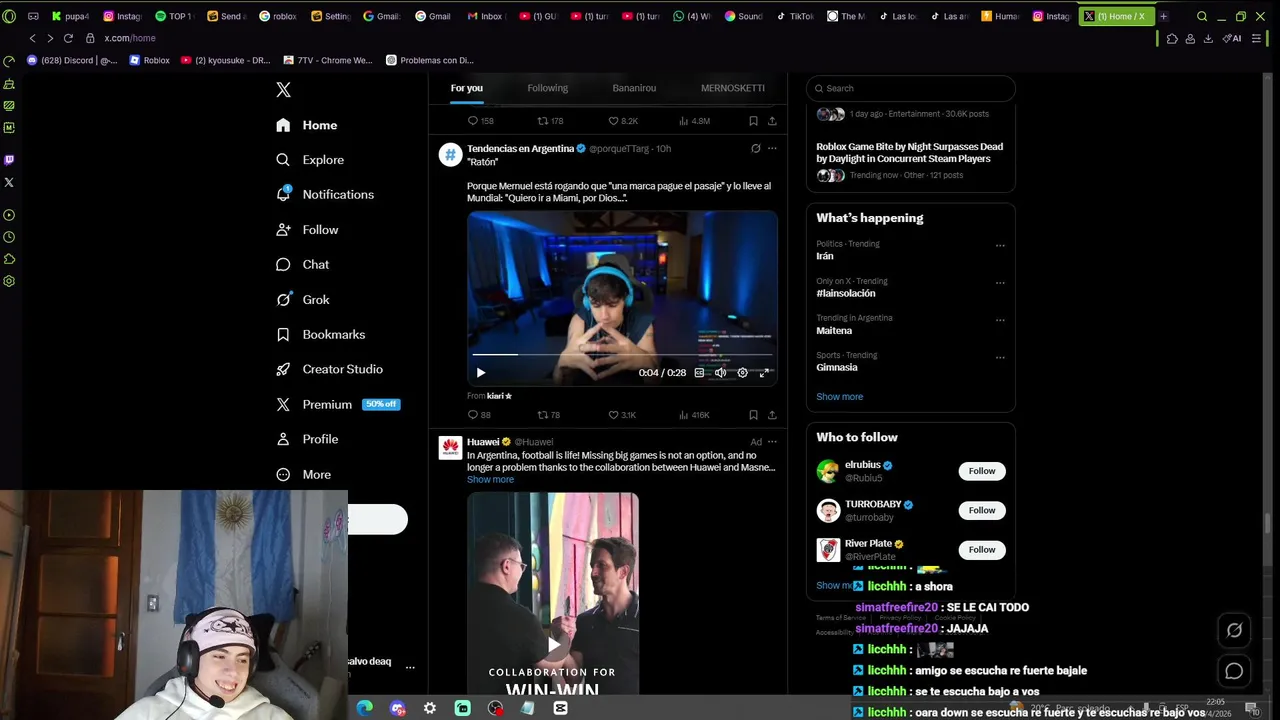Open Opera GX easy setup menu icon
This screenshot has height=720, width=1280.
tap(1256, 38)
